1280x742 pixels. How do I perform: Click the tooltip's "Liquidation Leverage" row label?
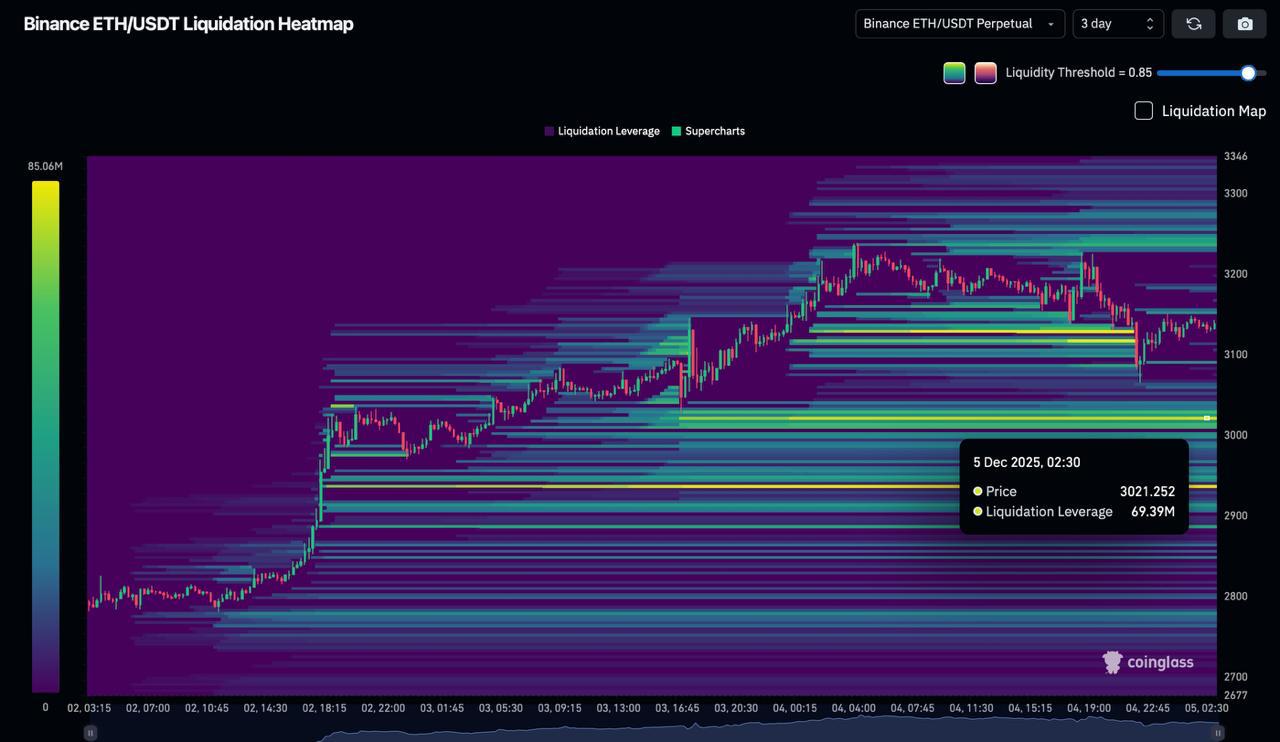click(x=1049, y=511)
